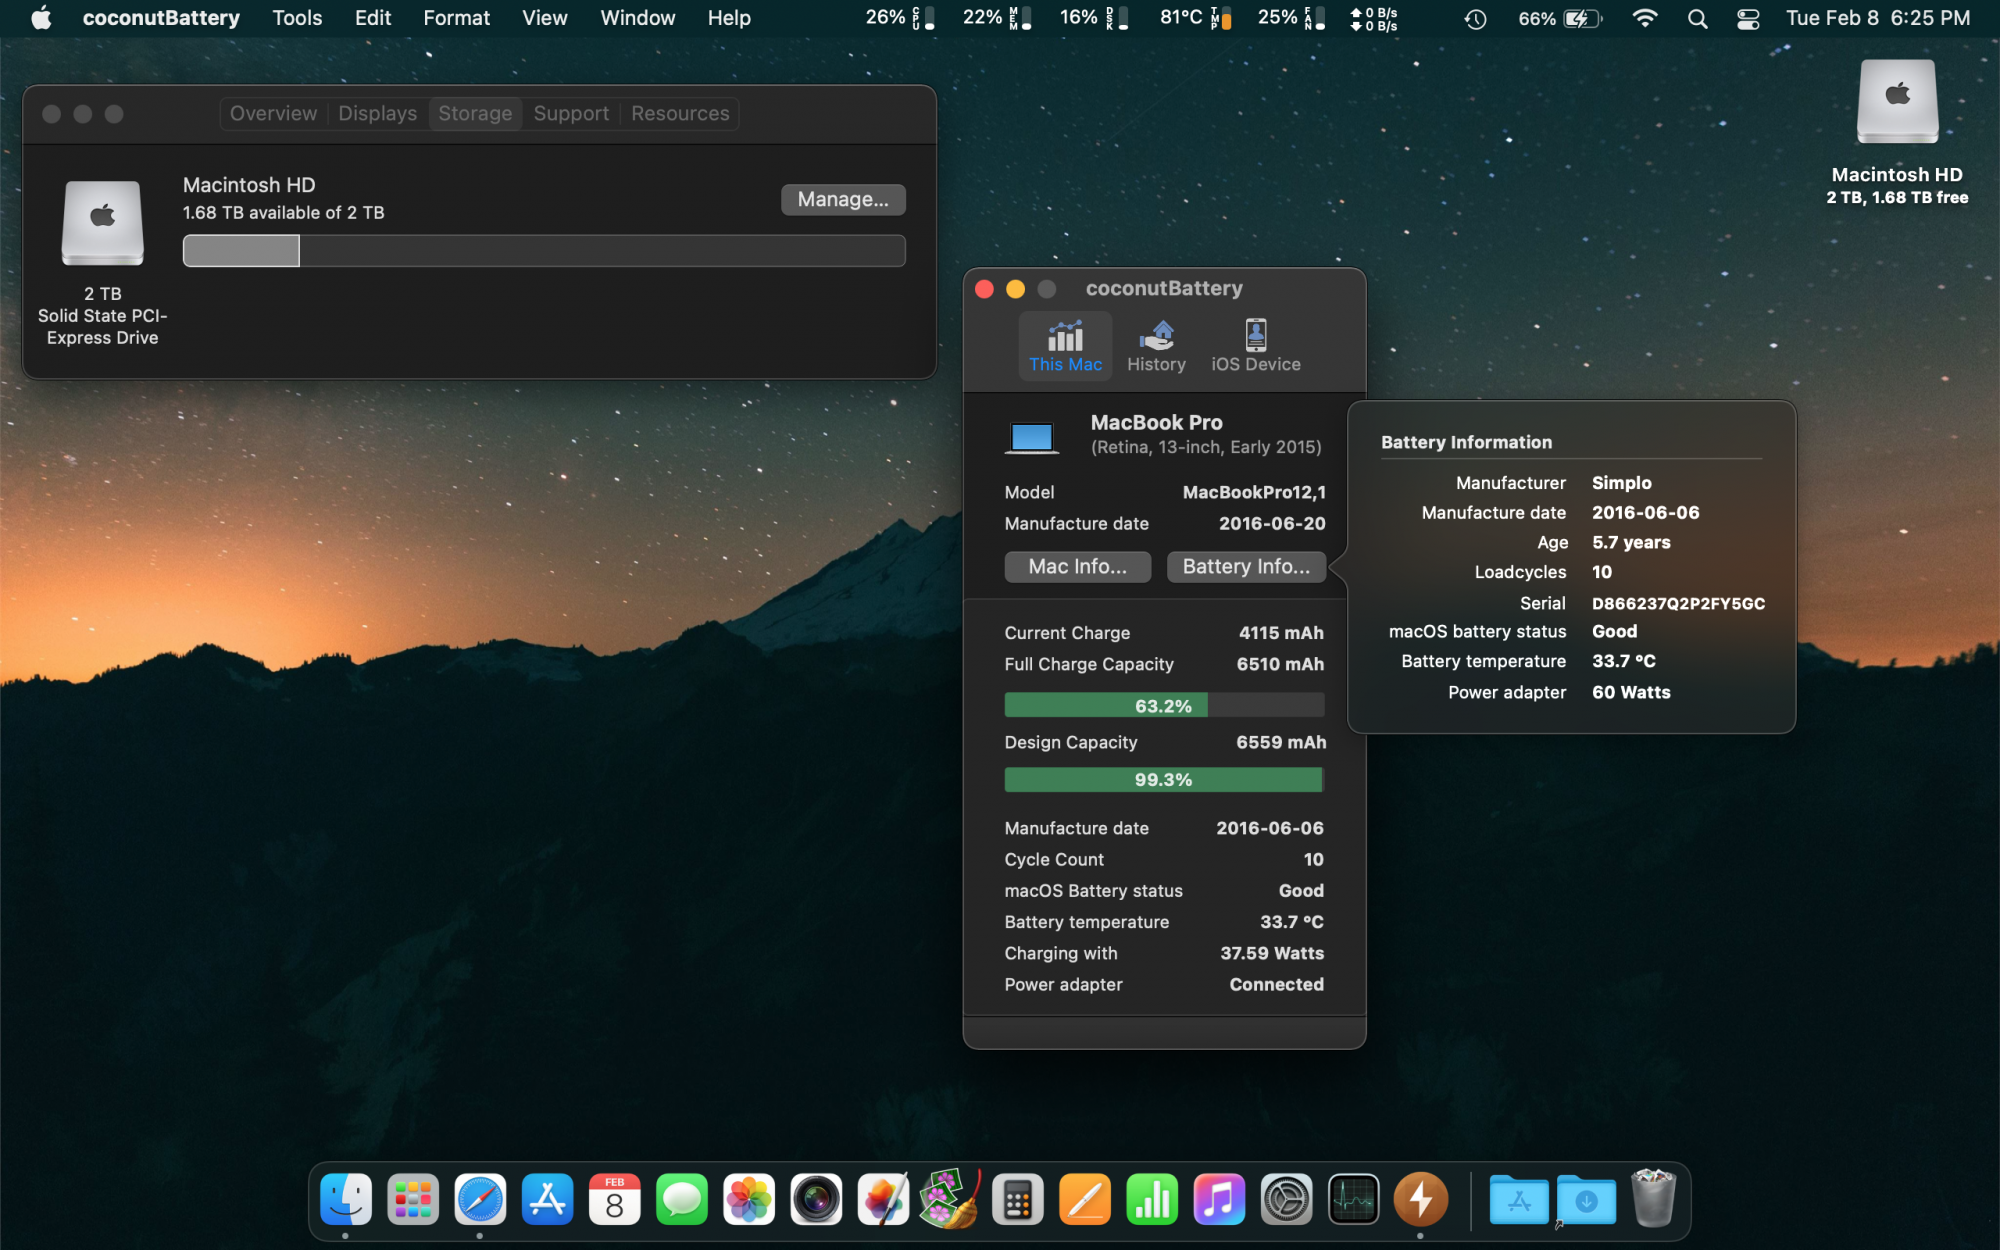Open System Preferences from the Dock
The width and height of the screenshot is (2000, 1250).
(x=1286, y=1199)
